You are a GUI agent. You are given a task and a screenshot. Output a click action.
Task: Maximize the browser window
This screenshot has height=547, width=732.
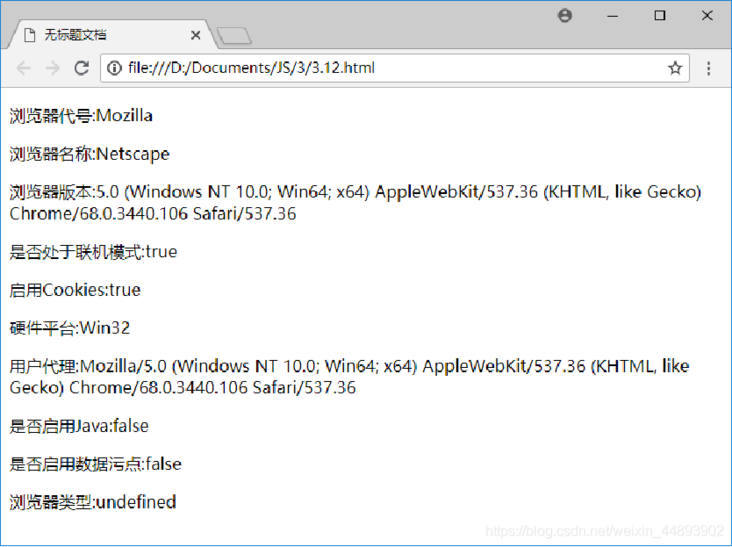coord(660,16)
